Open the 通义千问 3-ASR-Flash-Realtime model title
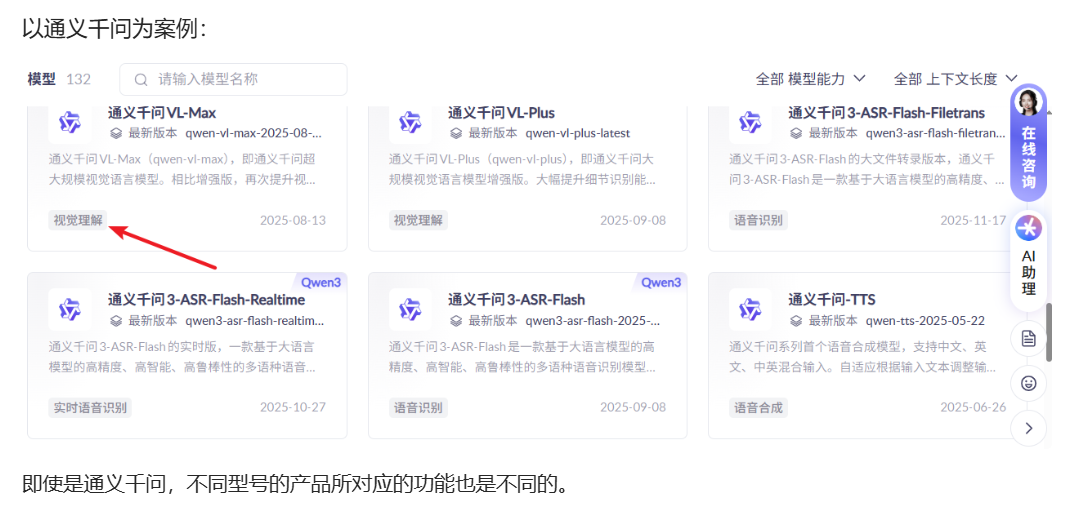 [x=206, y=300]
